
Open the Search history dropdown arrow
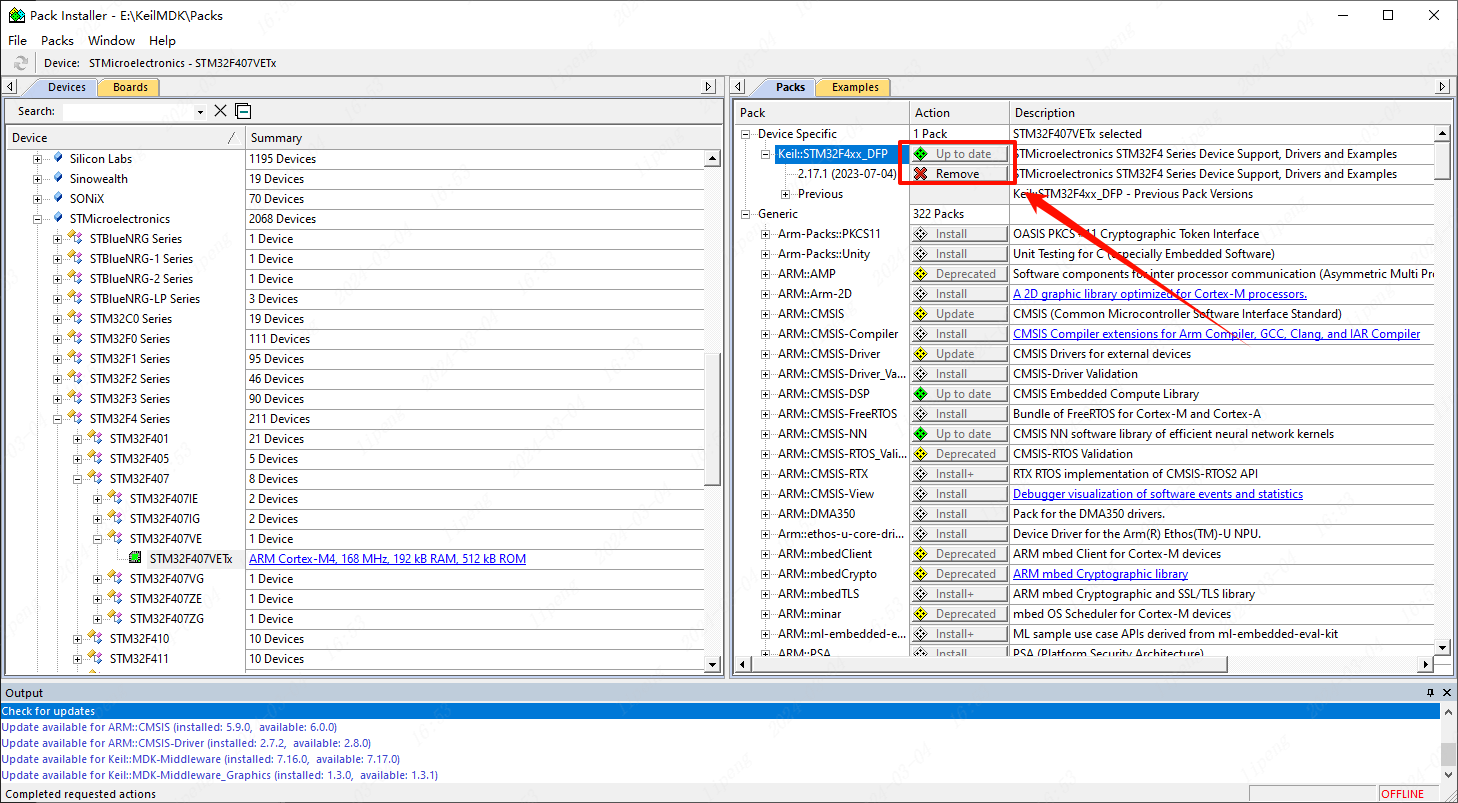point(201,112)
